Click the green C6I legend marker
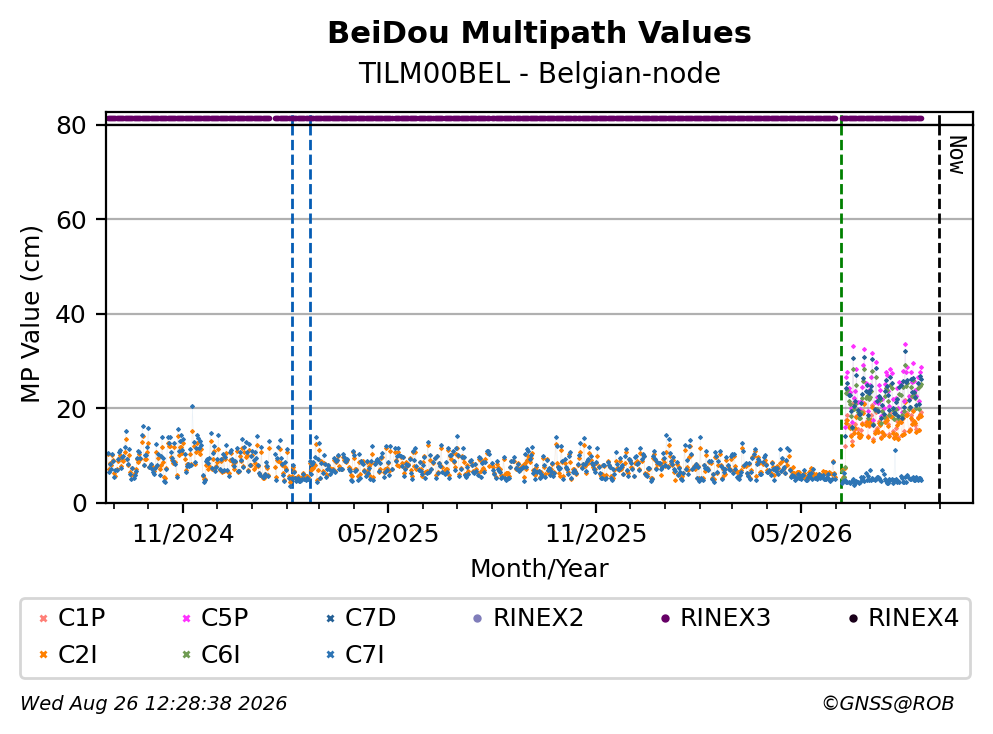993x734 pixels. 186,655
